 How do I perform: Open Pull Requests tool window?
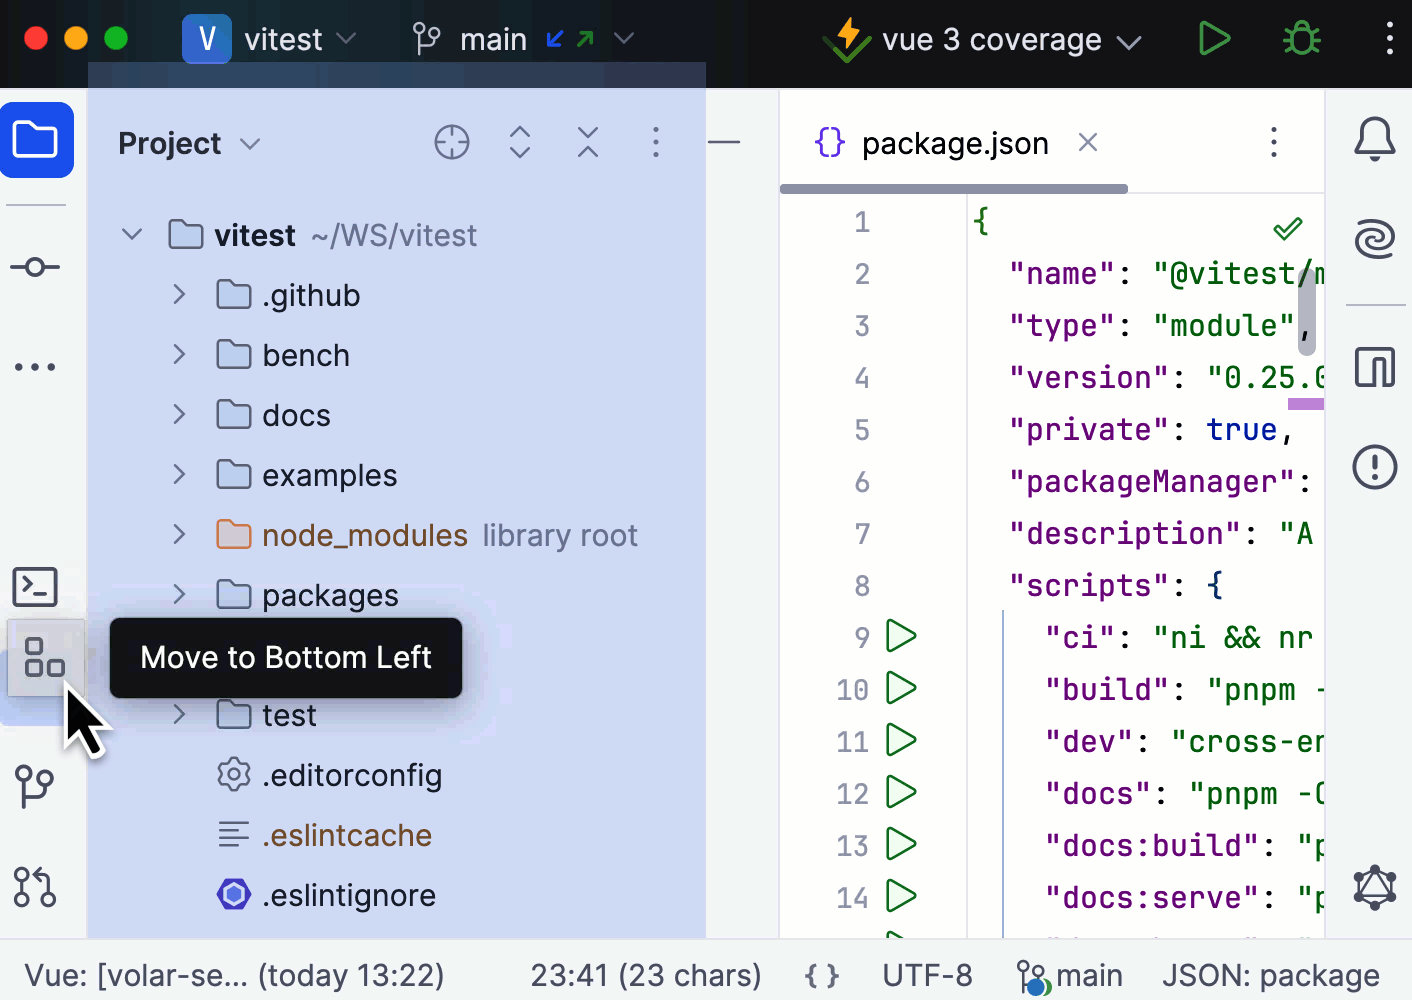pyautogui.click(x=35, y=887)
